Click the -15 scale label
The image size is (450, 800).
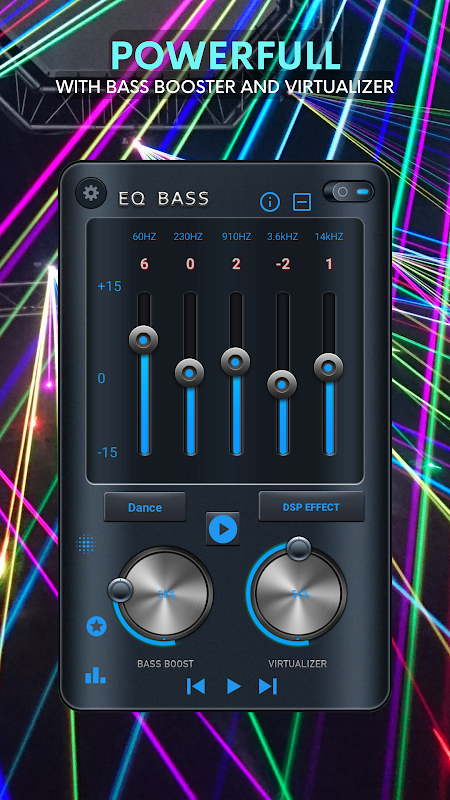(x=107, y=453)
